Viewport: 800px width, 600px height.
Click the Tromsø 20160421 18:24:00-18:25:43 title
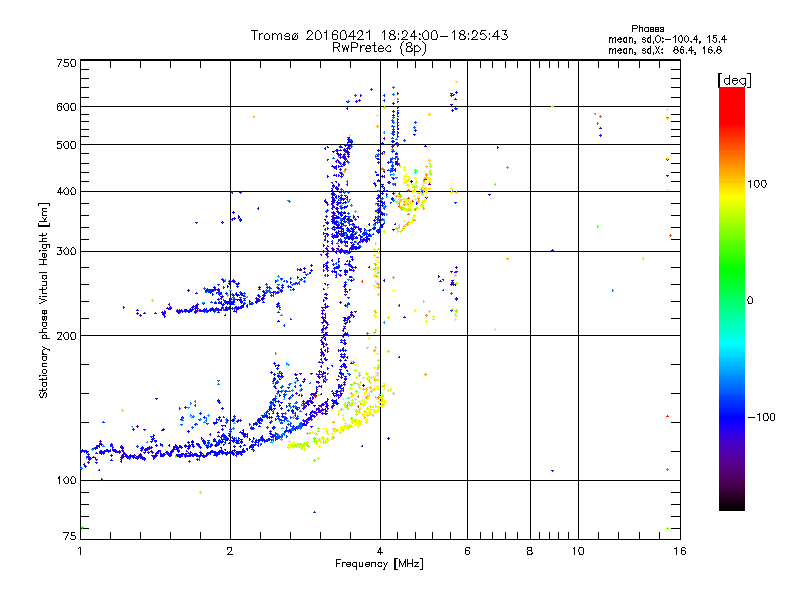coord(379,35)
